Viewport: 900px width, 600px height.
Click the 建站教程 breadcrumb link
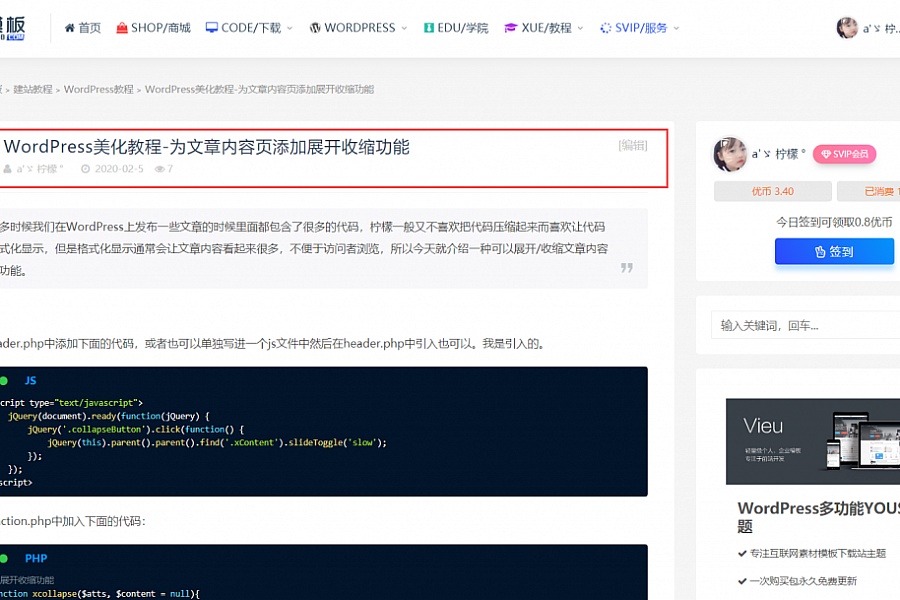click(33, 89)
